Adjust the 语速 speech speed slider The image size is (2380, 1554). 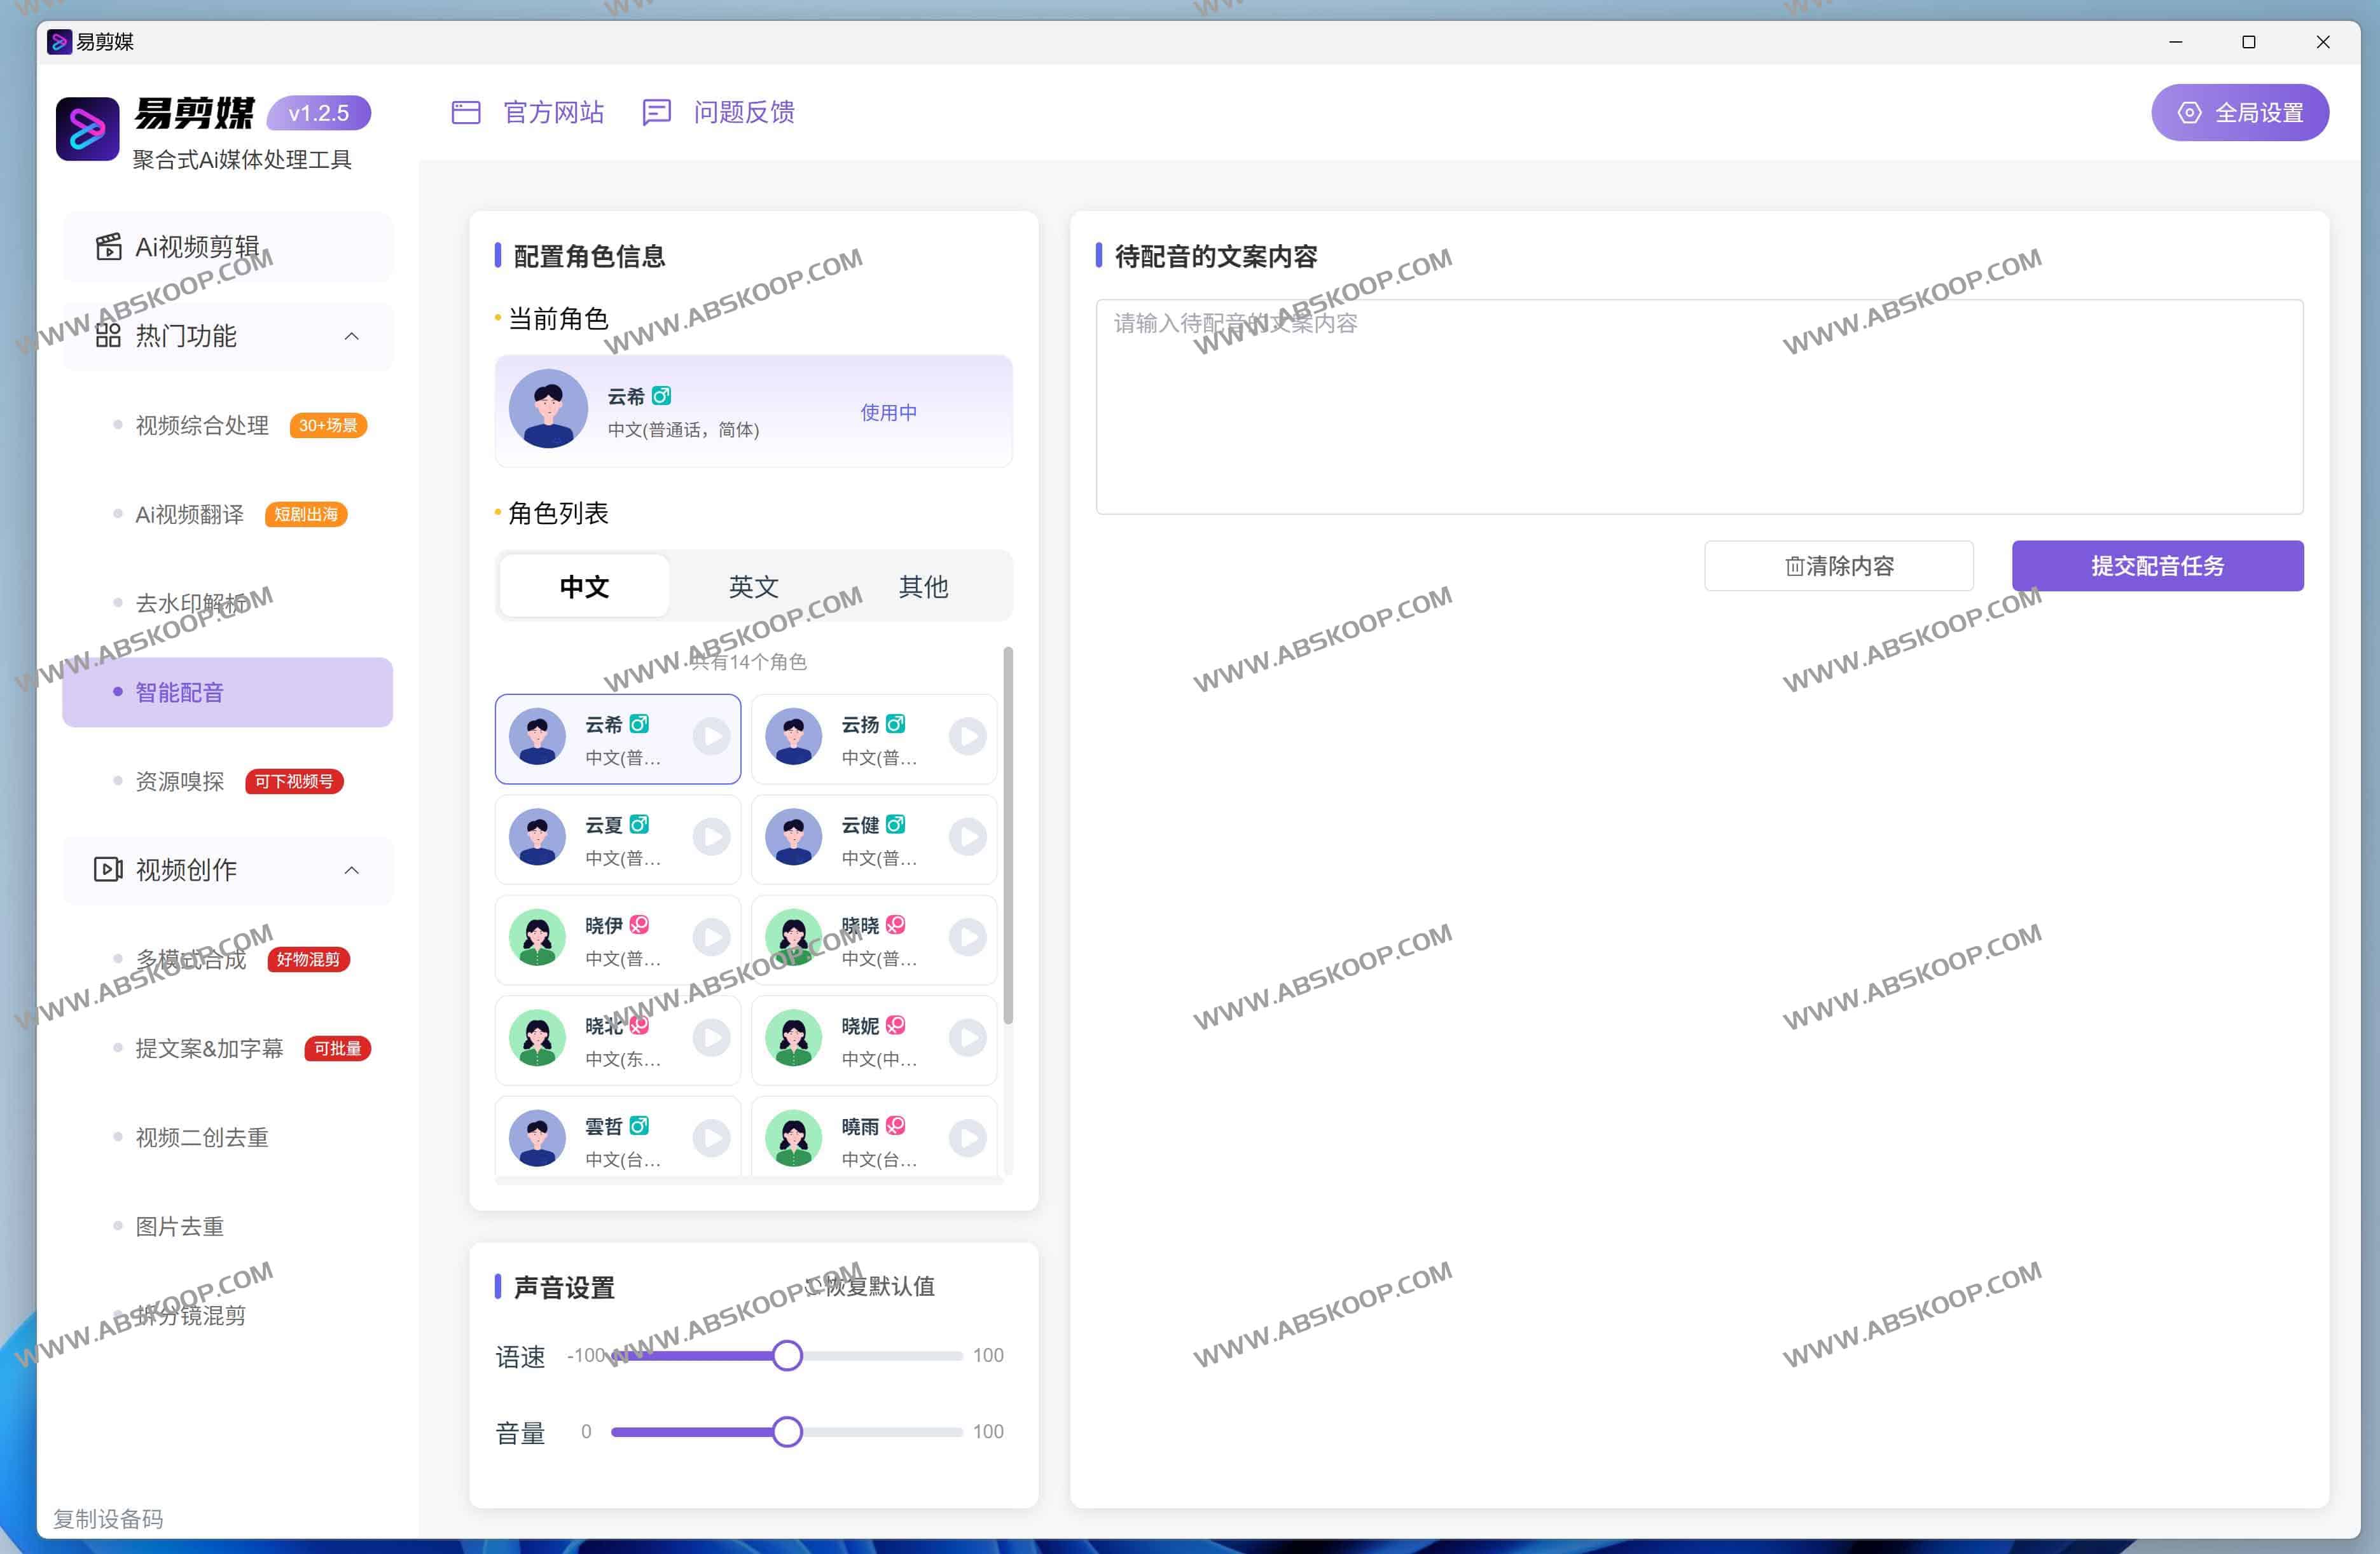pyautogui.click(x=787, y=1355)
